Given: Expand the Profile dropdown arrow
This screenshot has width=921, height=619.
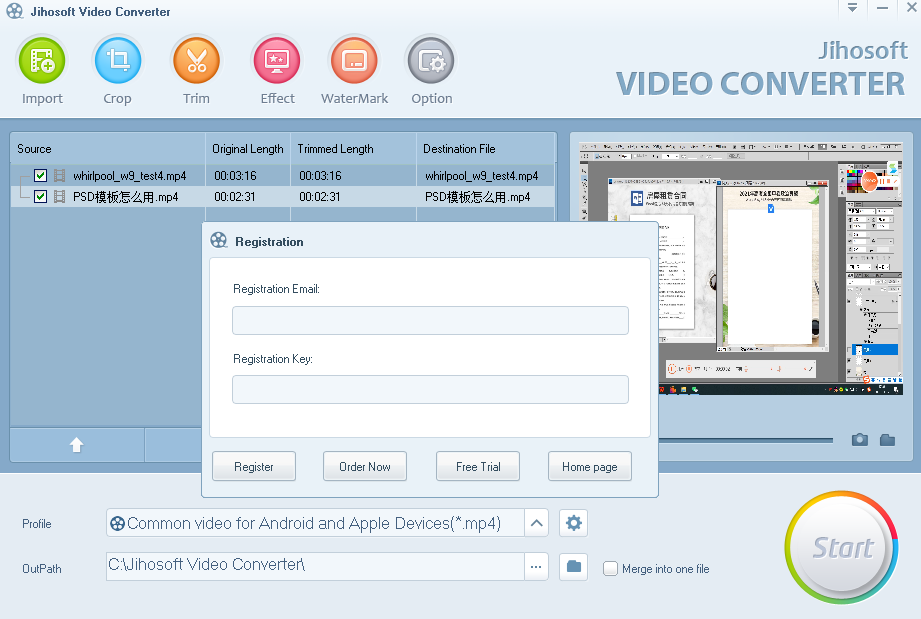Looking at the screenshot, I should [536, 523].
